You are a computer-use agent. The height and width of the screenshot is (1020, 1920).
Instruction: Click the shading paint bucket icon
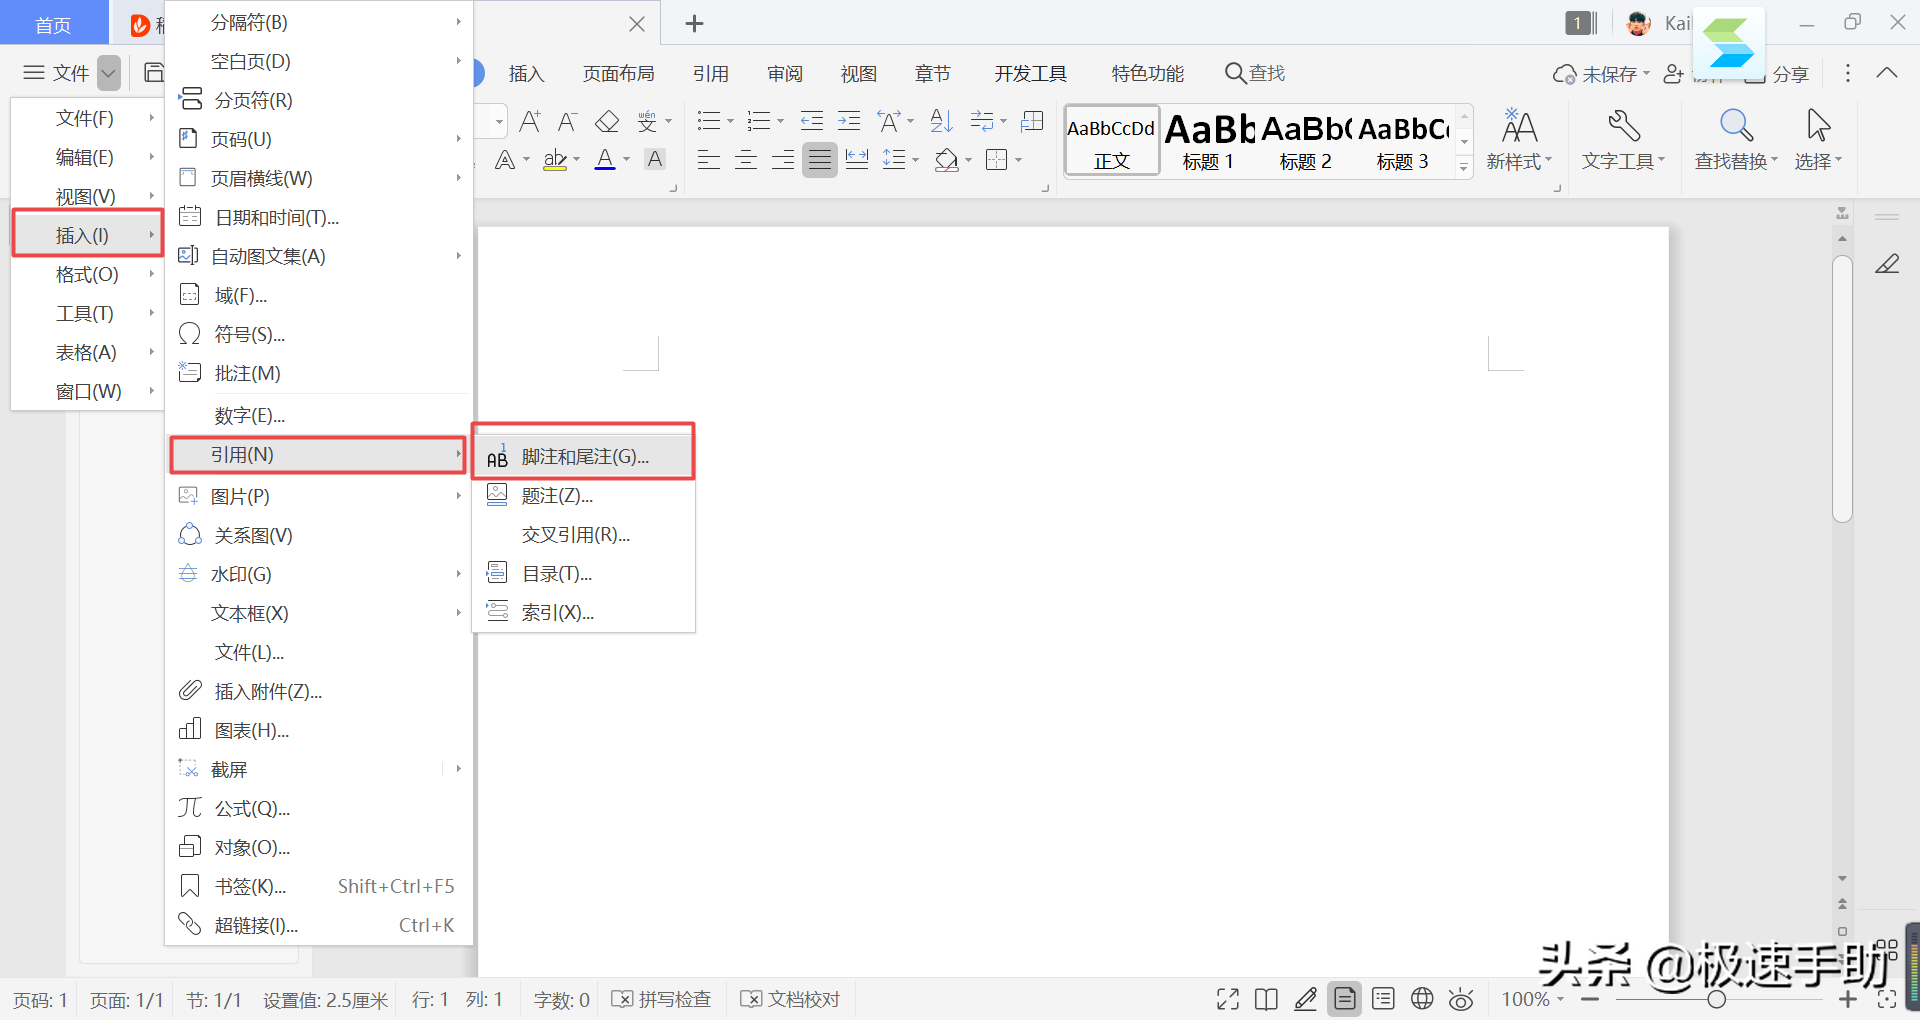[946, 160]
